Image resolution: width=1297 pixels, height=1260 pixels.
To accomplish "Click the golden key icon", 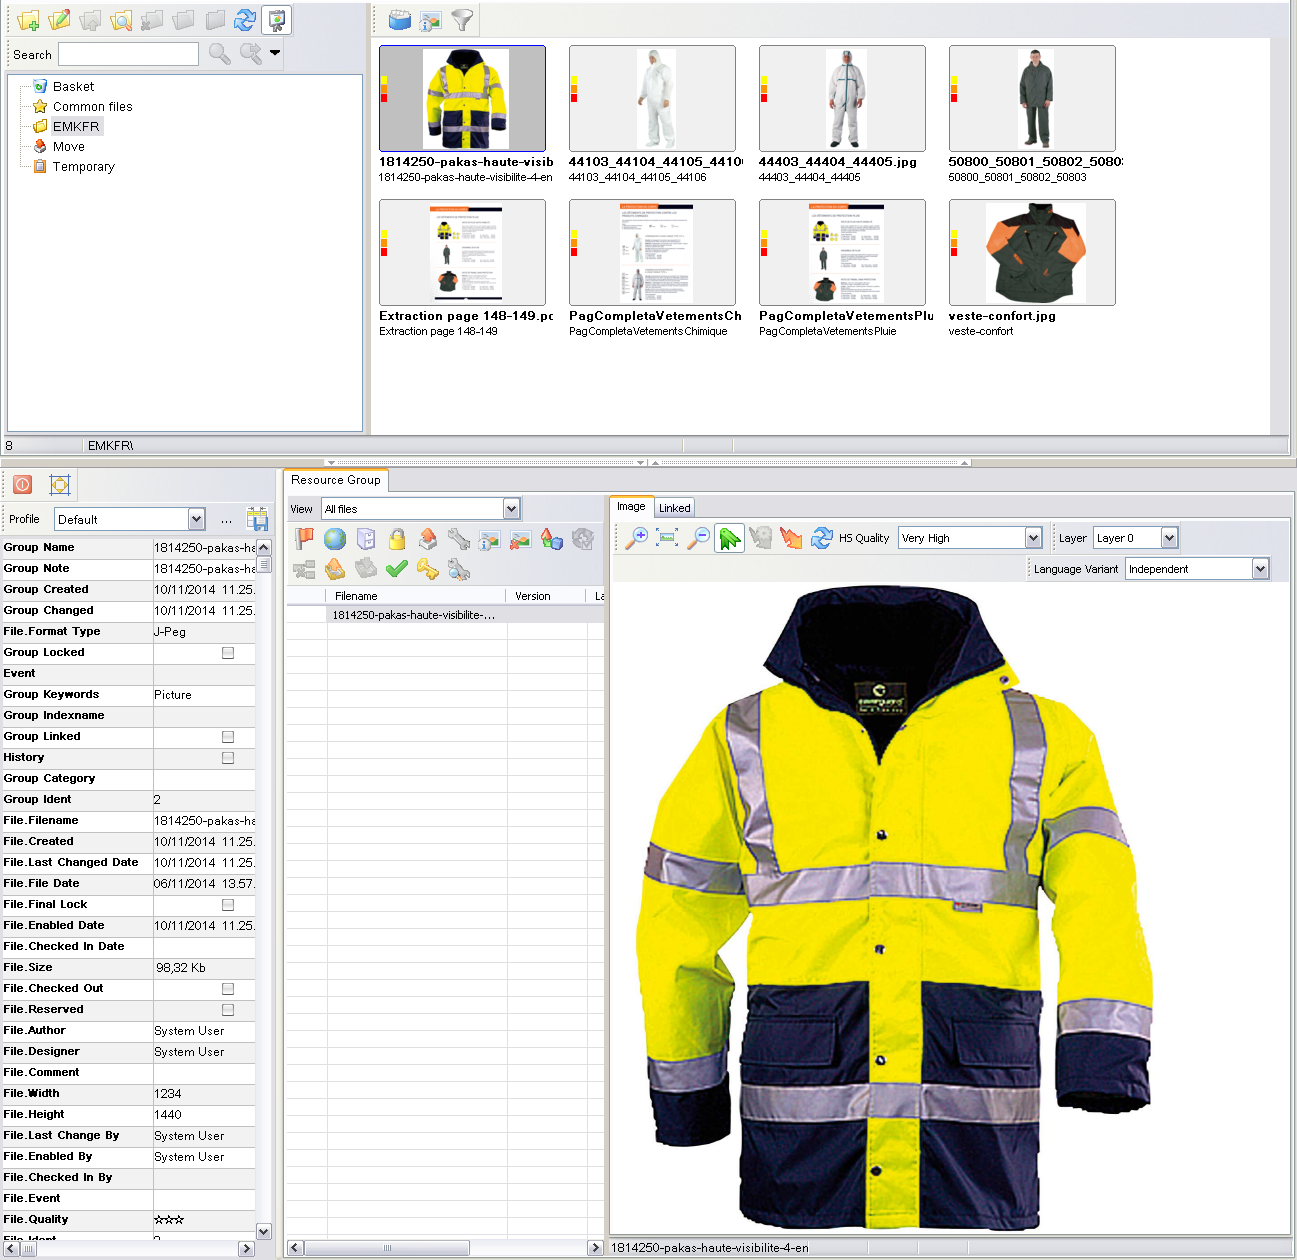I will (x=428, y=569).
